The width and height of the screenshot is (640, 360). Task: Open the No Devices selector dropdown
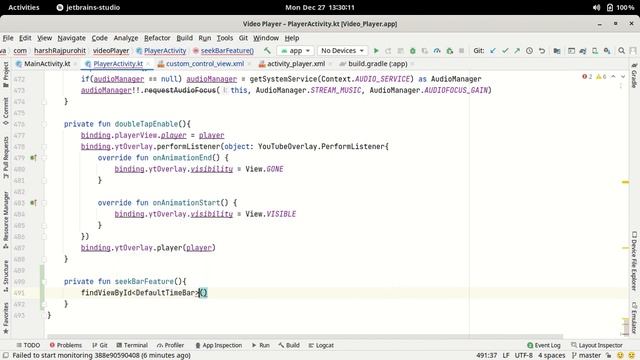[342, 51]
